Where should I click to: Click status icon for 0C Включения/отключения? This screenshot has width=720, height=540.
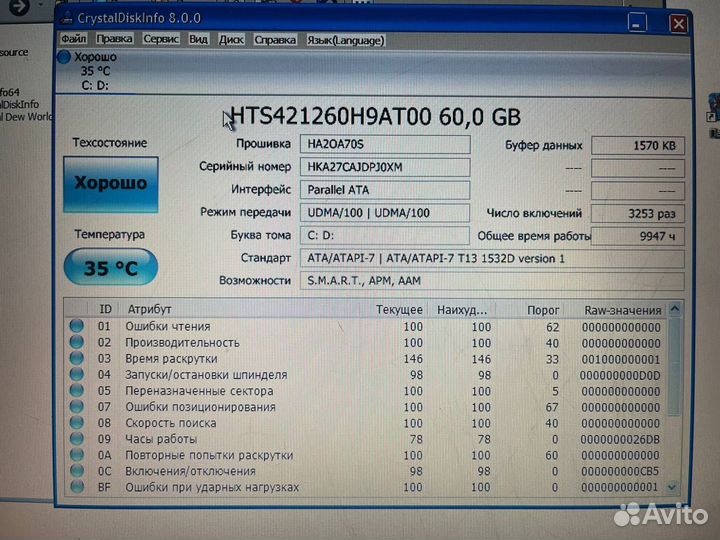click(x=77, y=471)
